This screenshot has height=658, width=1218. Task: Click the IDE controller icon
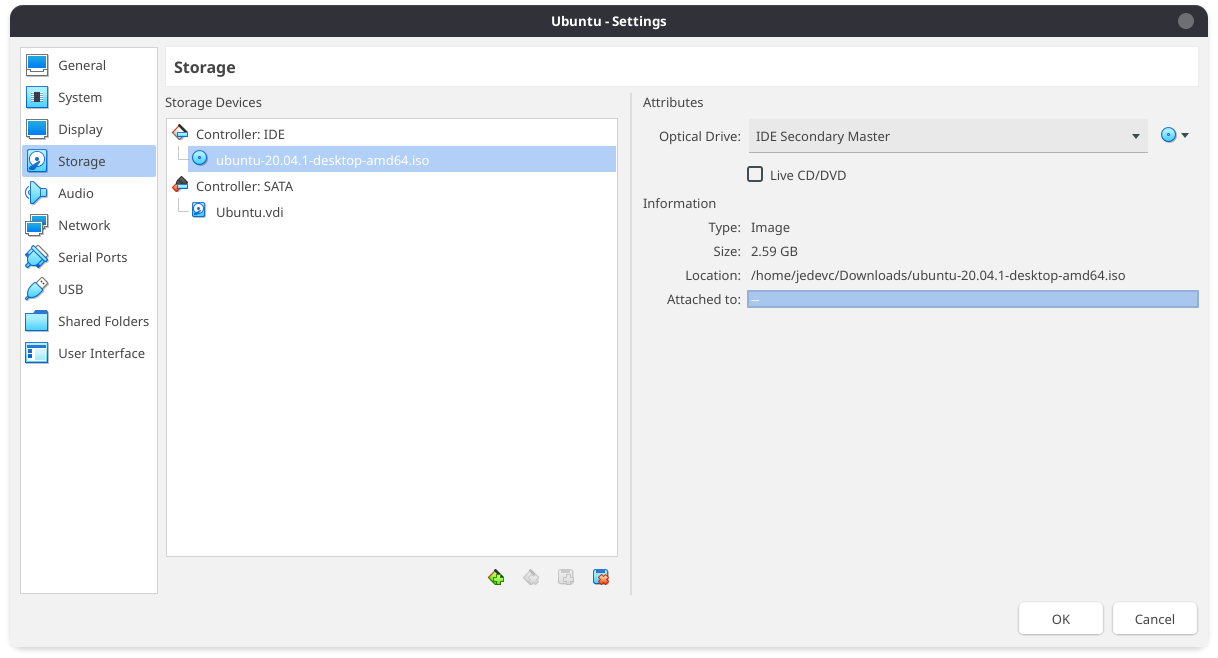click(x=181, y=133)
